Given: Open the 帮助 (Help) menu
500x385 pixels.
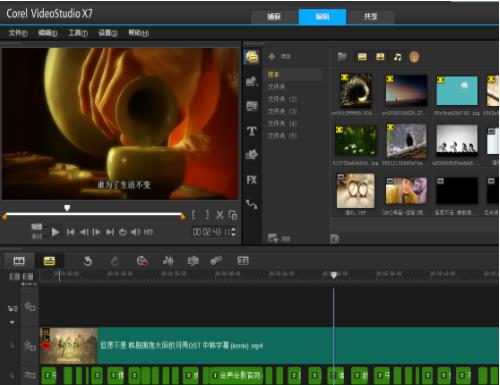Looking at the screenshot, I should click(139, 33).
